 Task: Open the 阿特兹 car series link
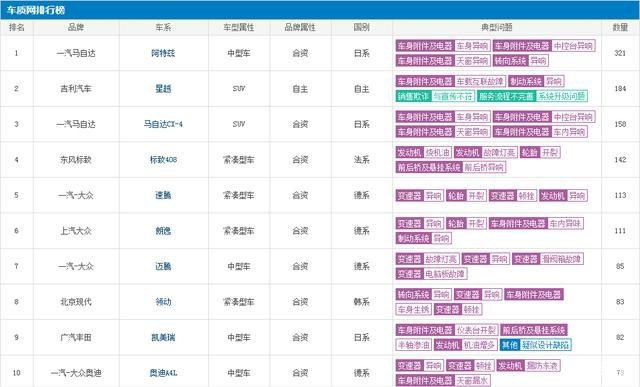coord(163,53)
